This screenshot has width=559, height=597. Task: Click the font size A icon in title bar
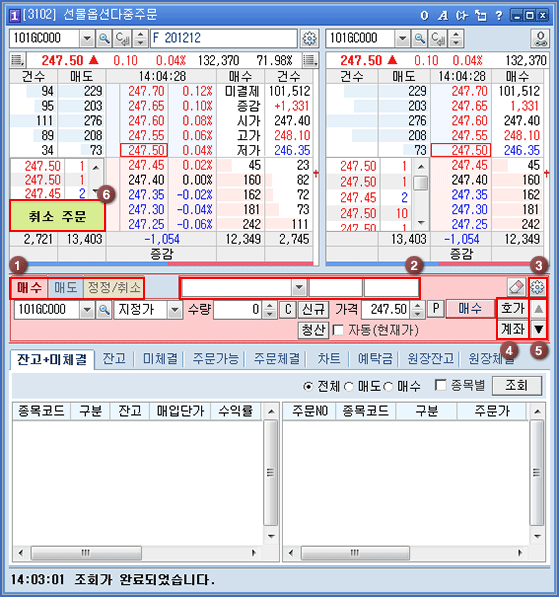click(442, 16)
